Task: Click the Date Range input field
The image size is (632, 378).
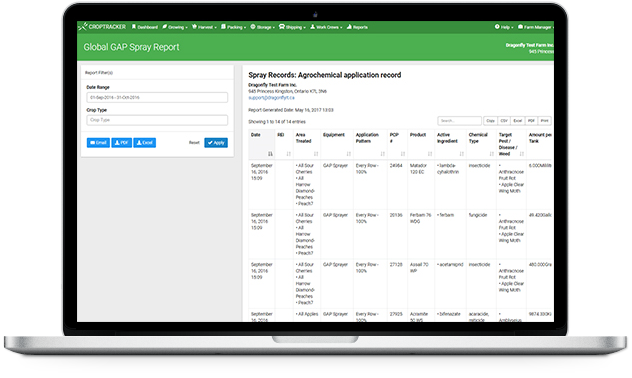Action: 157,98
